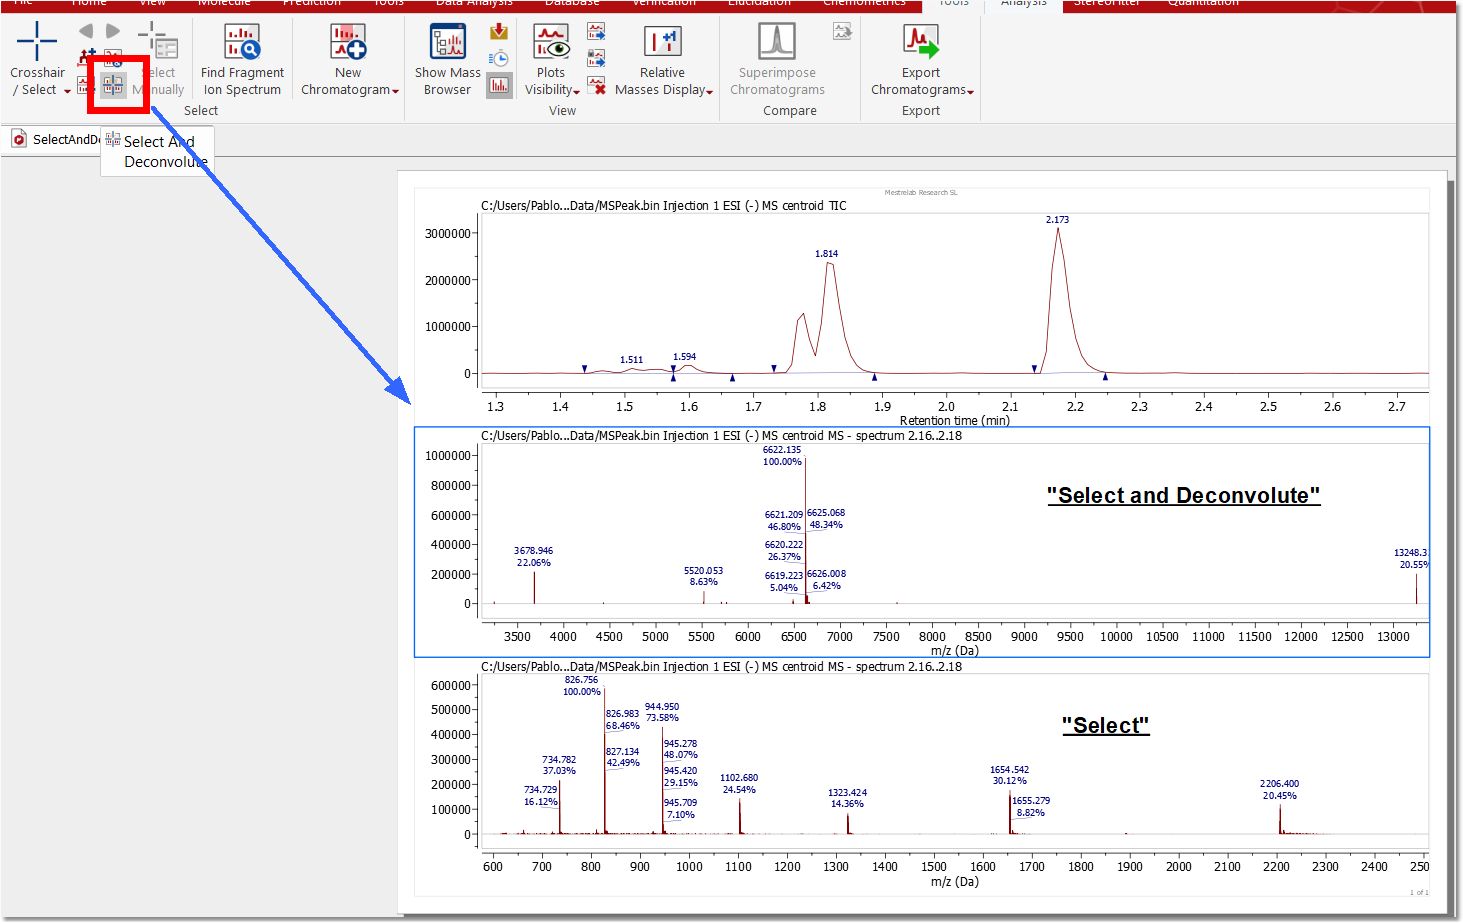
Task: Click Find Fragment Ion Spectrum icon
Action: pyautogui.click(x=242, y=42)
